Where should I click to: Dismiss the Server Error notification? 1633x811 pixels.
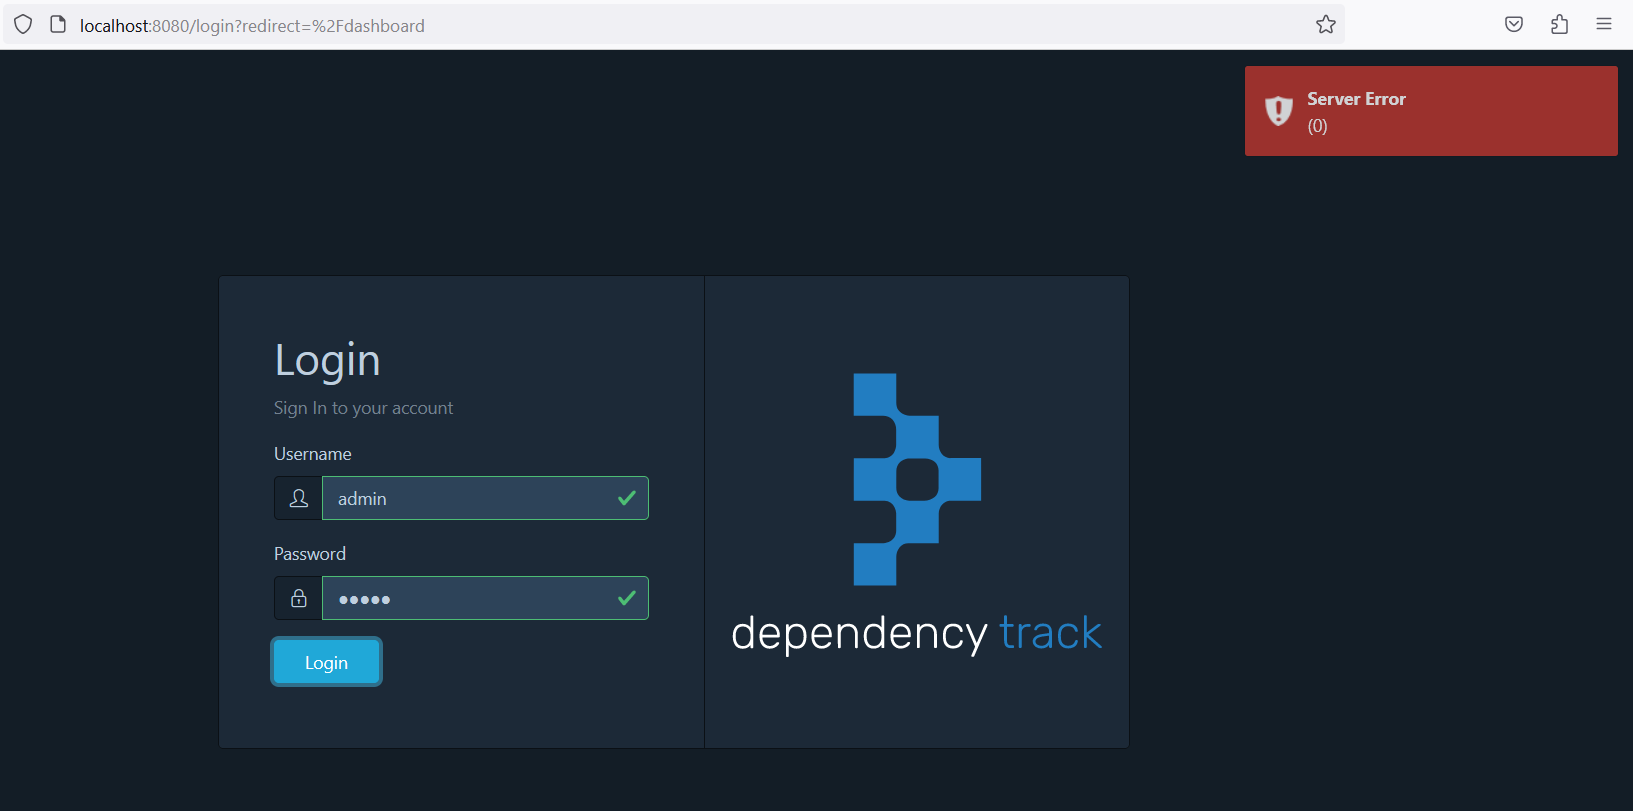pos(1431,111)
